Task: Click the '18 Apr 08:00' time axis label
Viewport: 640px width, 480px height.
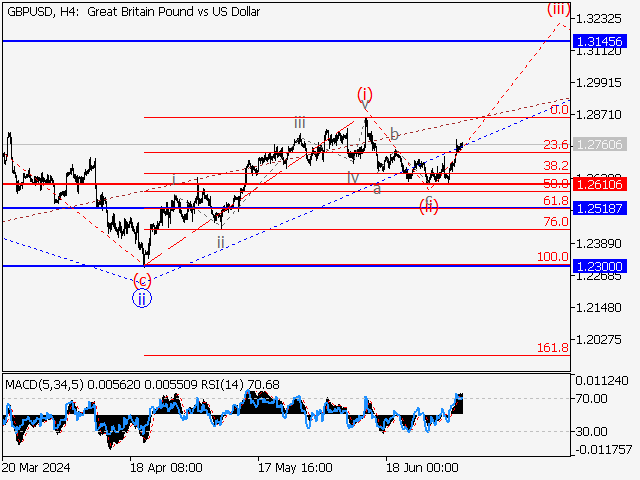Action: (x=166, y=467)
